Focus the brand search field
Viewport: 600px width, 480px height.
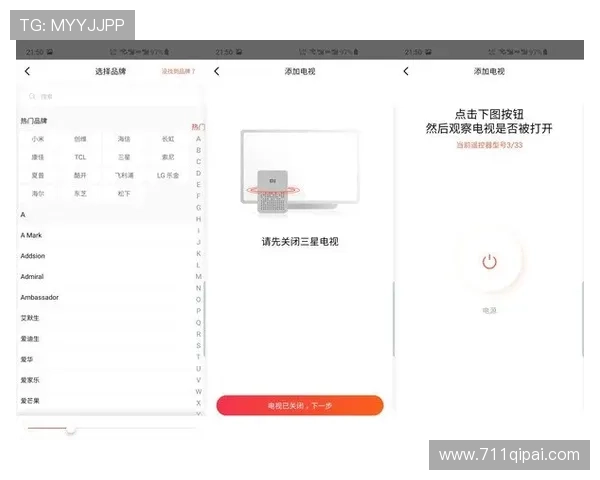[110, 96]
